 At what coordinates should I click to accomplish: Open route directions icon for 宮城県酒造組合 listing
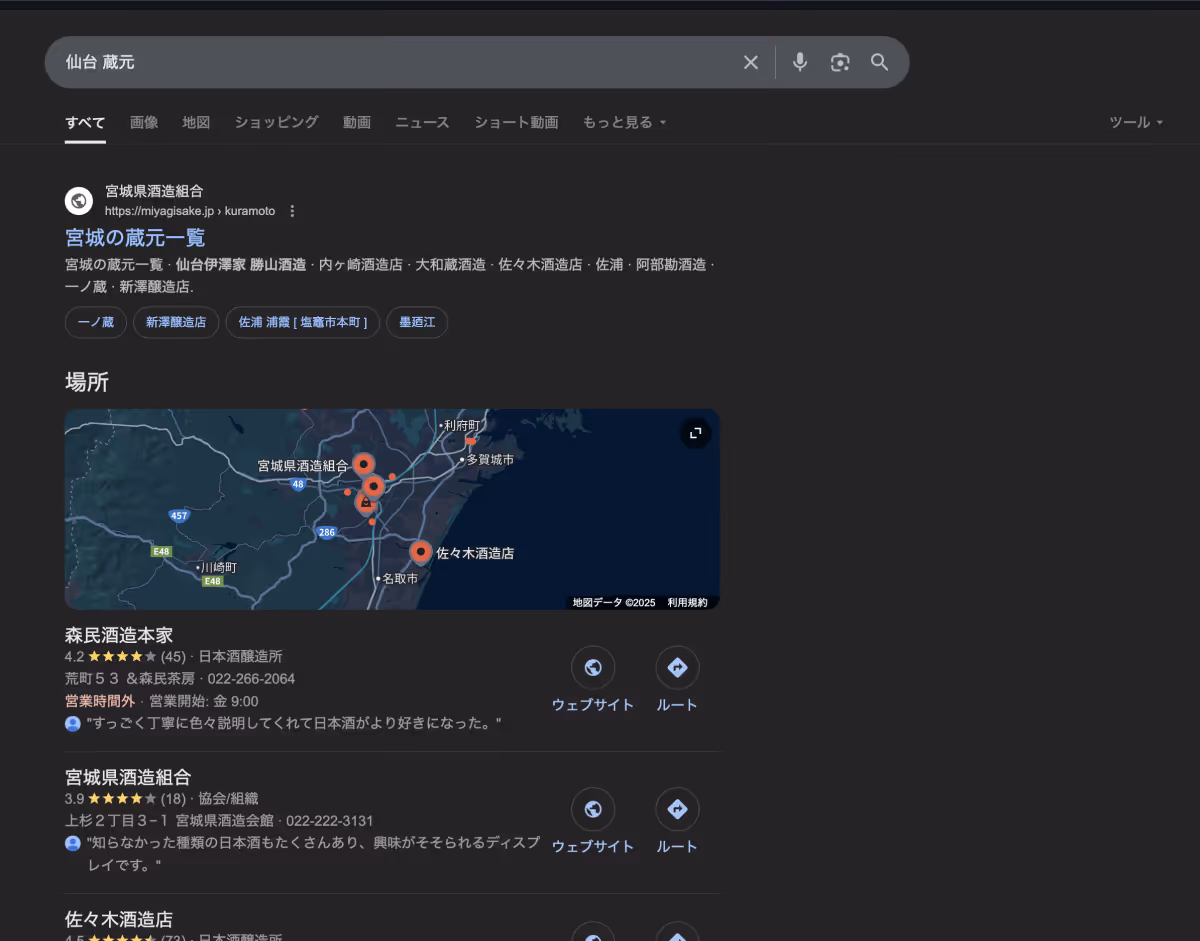[x=677, y=809]
